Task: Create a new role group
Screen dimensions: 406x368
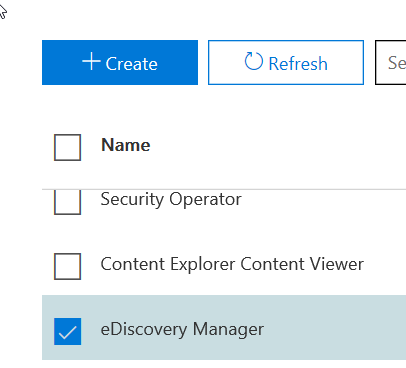Action: (120, 63)
